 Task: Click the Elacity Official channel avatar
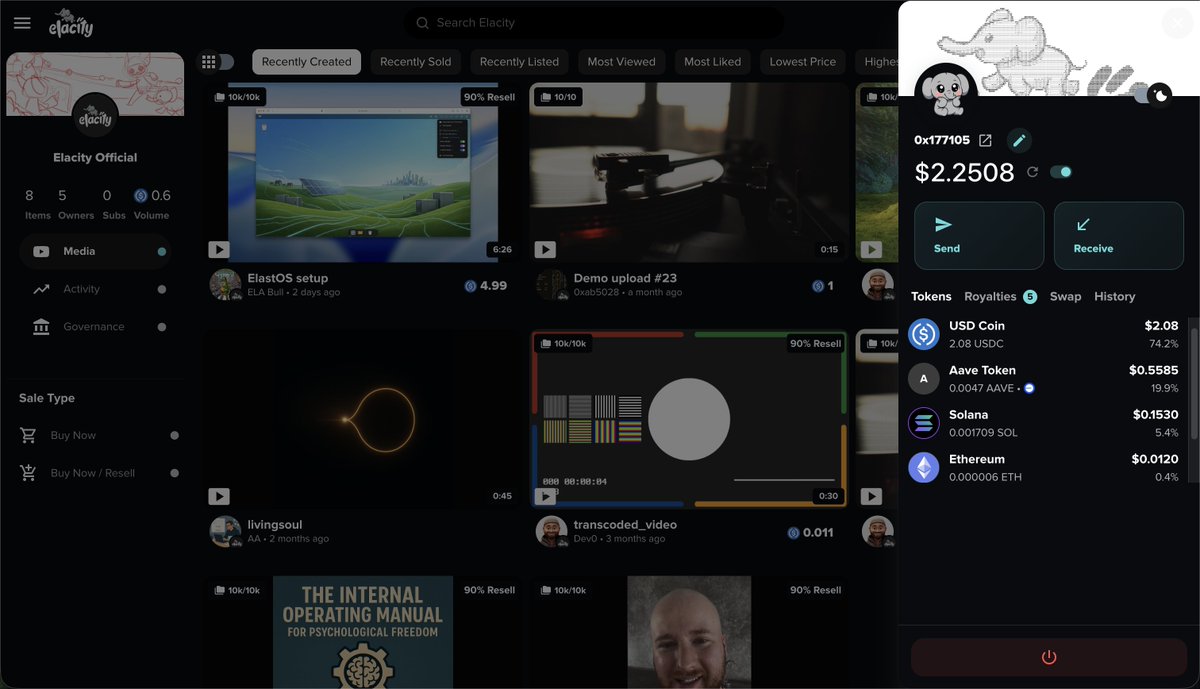(x=95, y=116)
